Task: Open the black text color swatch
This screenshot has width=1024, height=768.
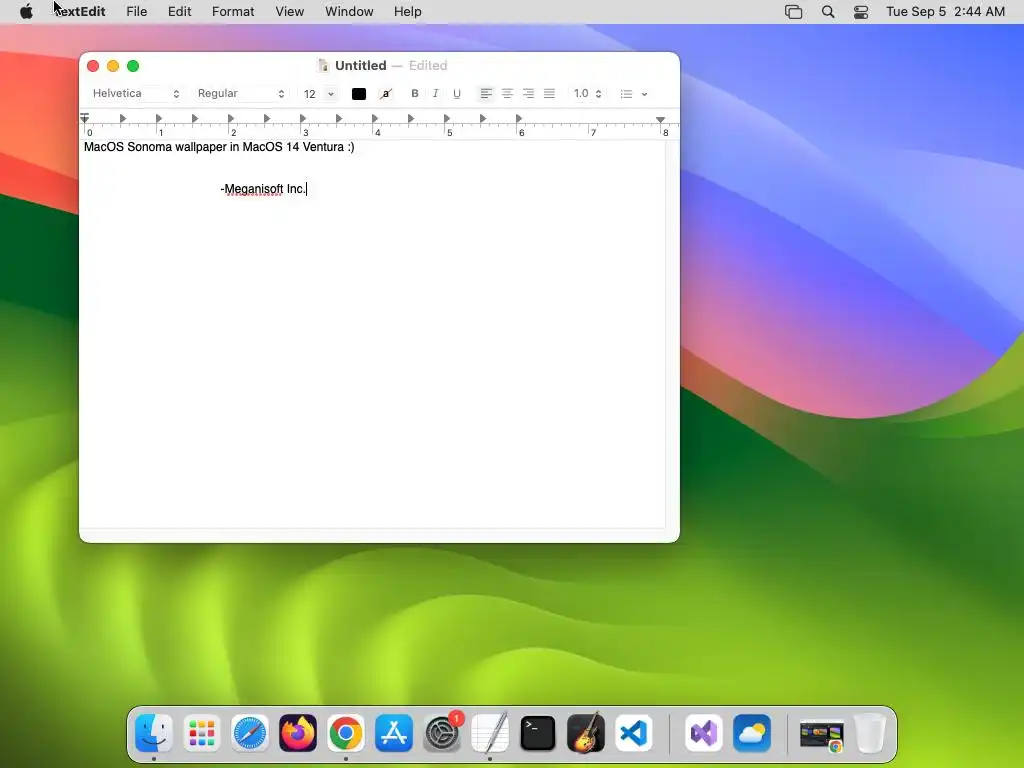Action: tap(359, 94)
